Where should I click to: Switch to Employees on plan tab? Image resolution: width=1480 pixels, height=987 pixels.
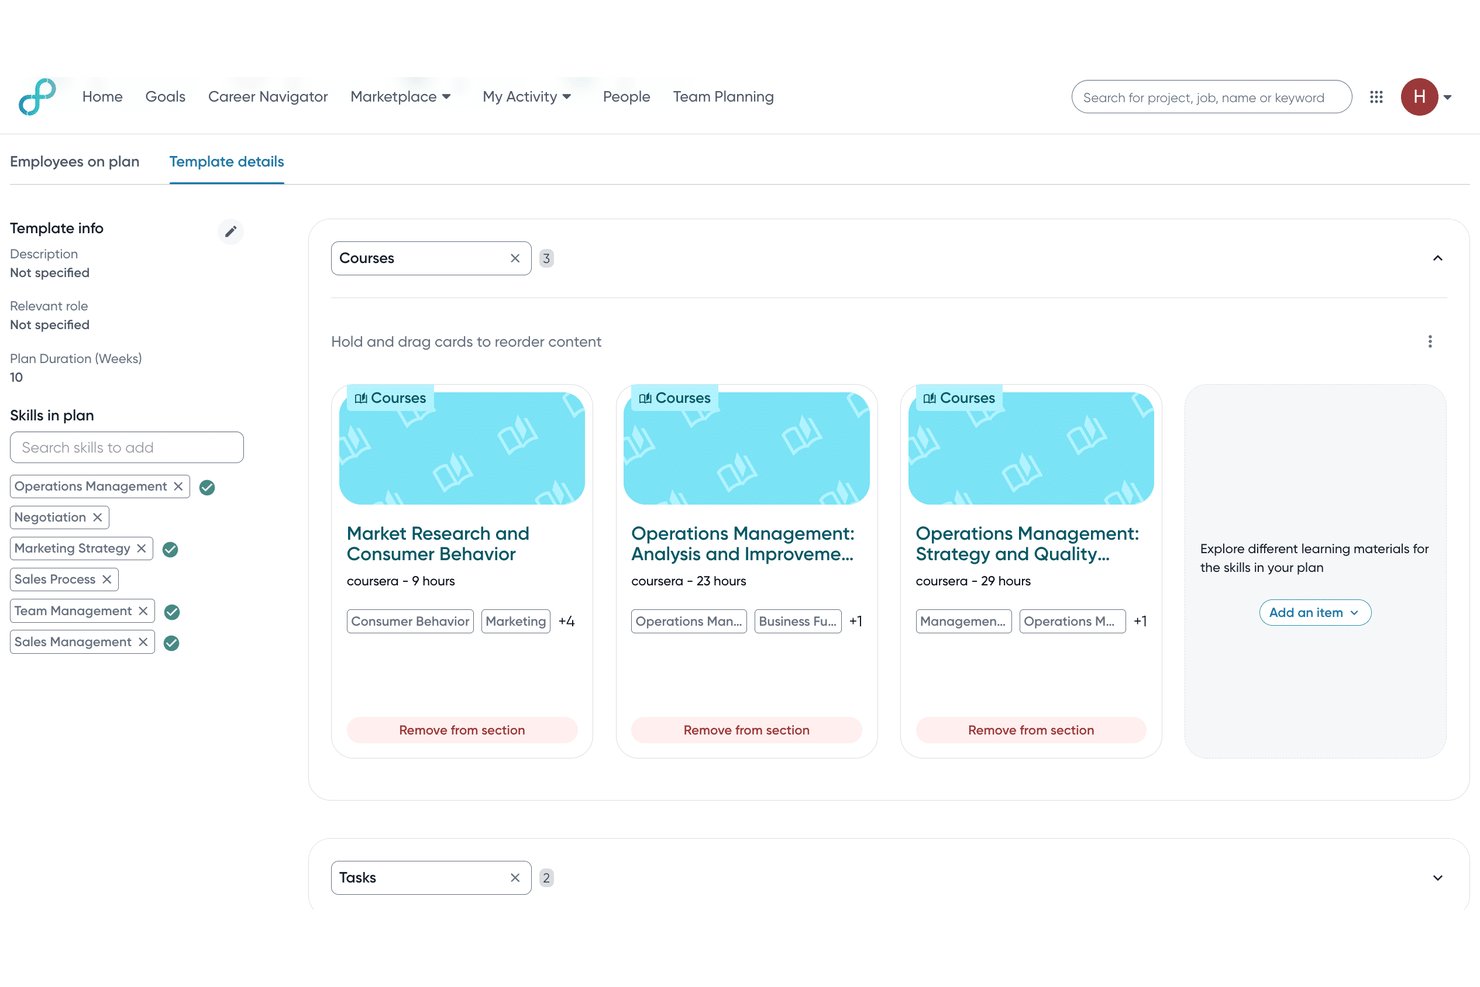coord(75,162)
